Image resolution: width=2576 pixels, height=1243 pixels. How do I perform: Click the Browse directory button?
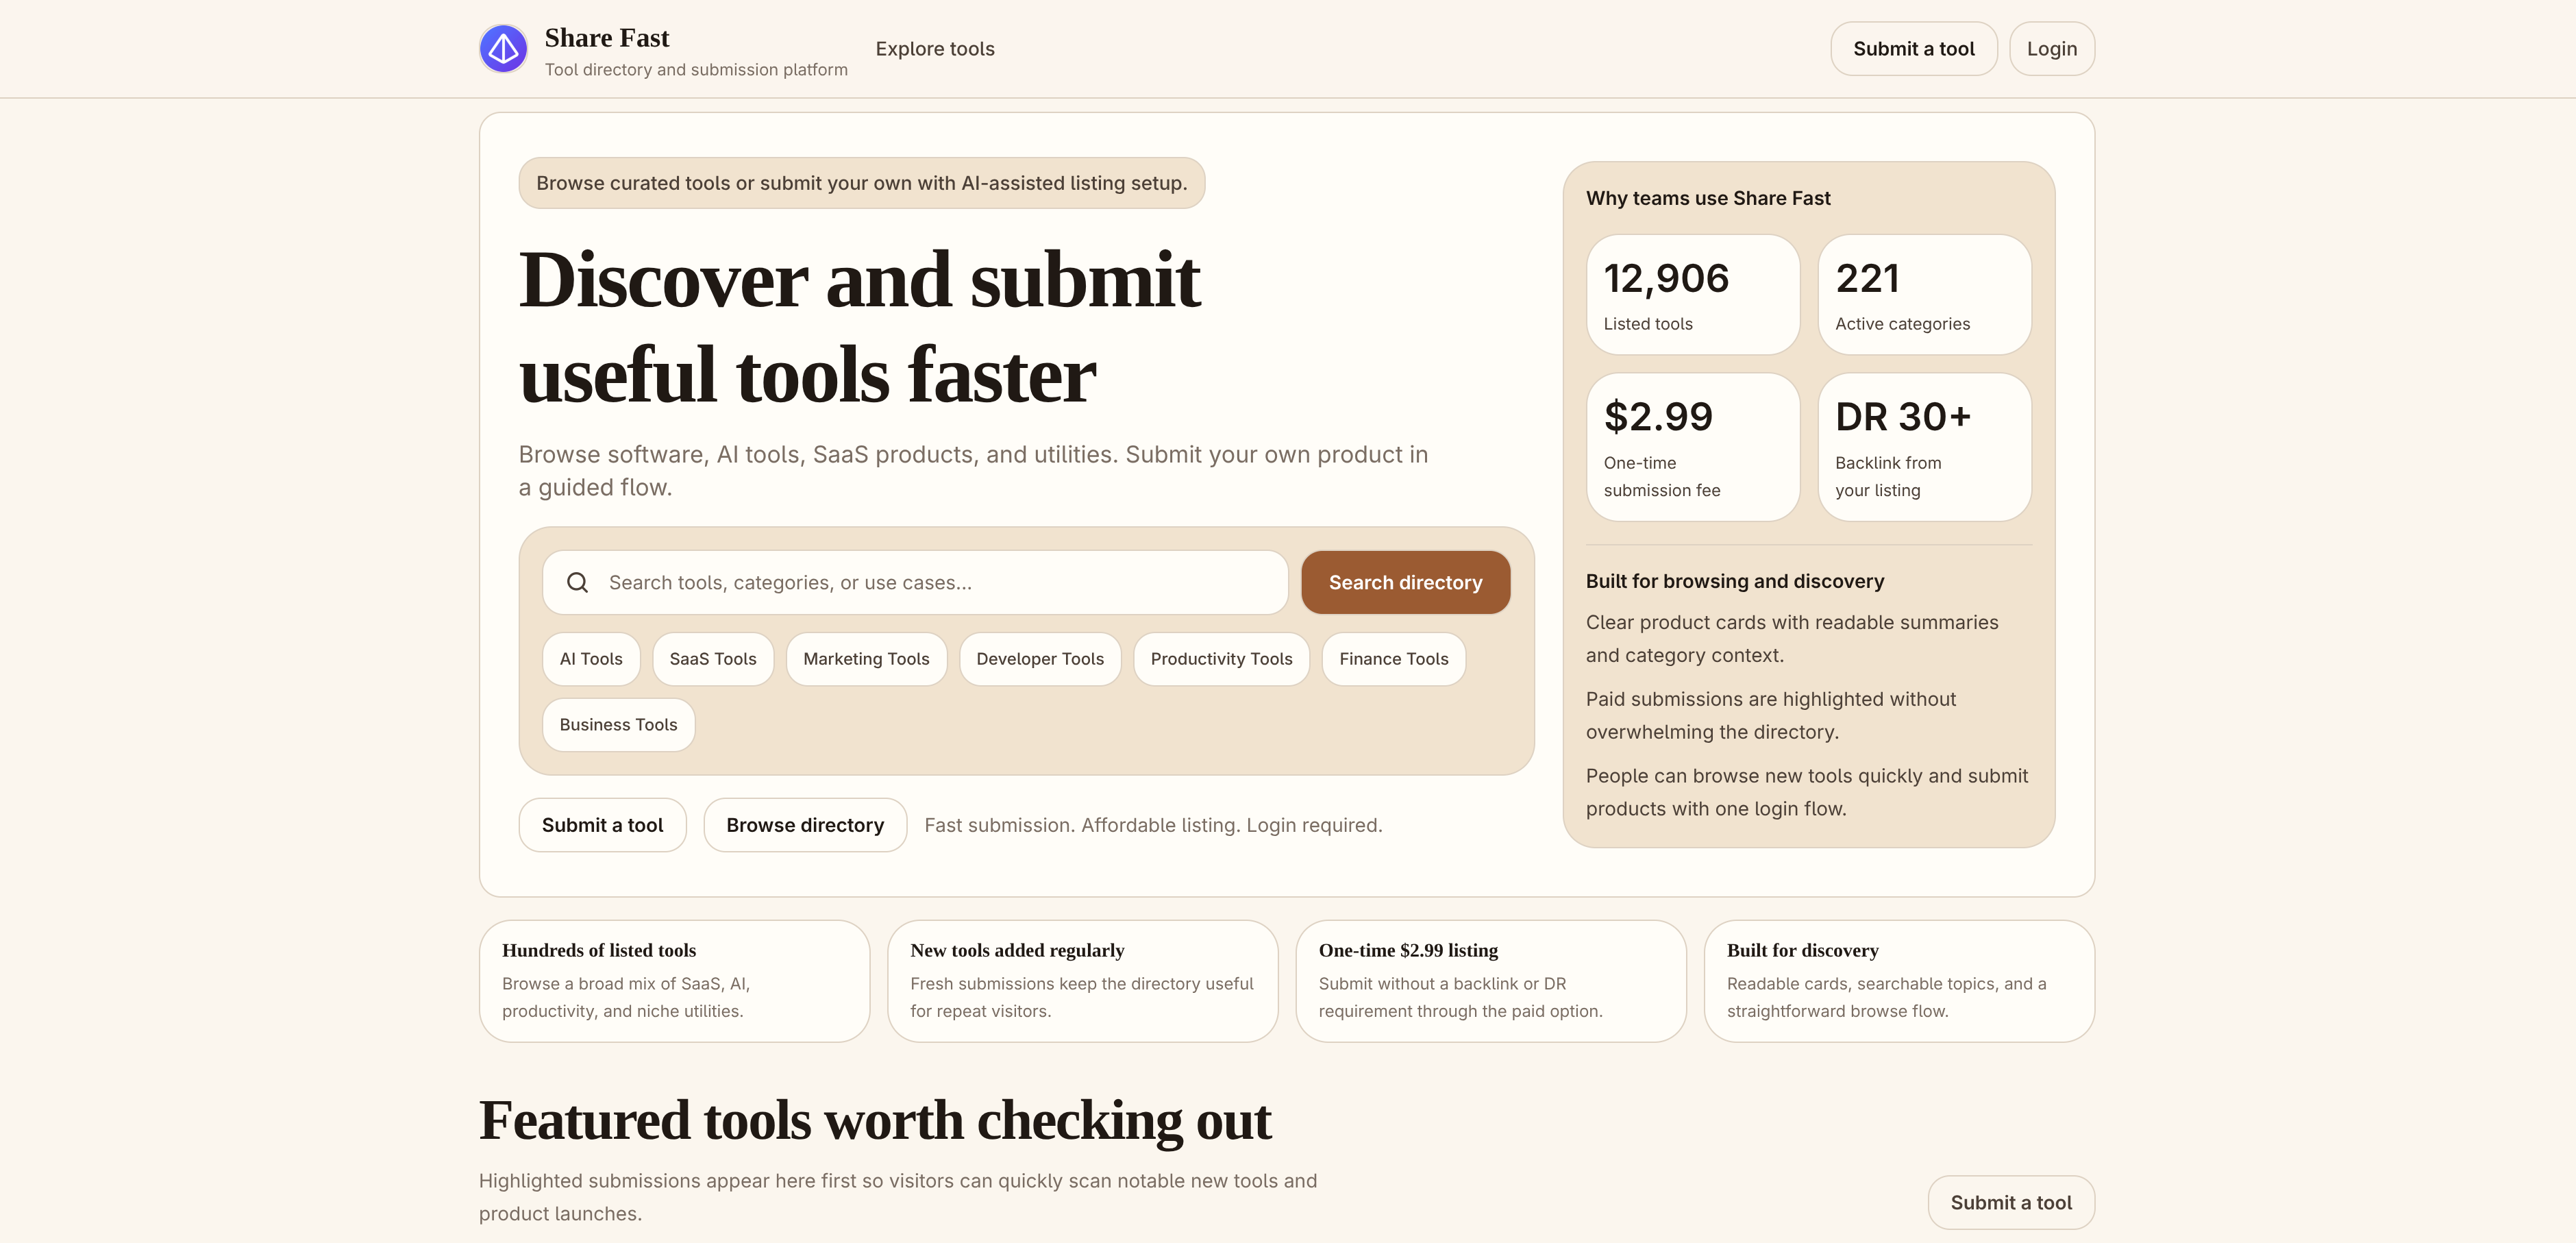point(805,825)
